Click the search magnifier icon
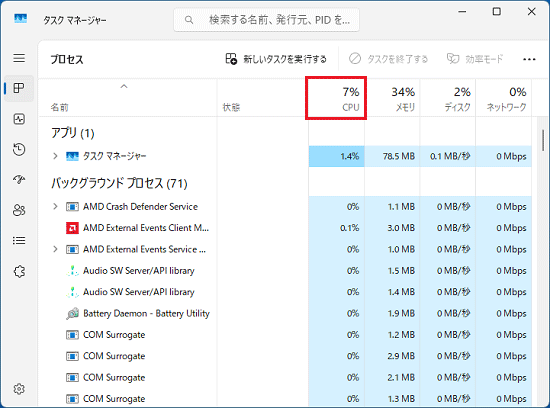This screenshot has width=550, height=408. pyautogui.click(x=189, y=20)
